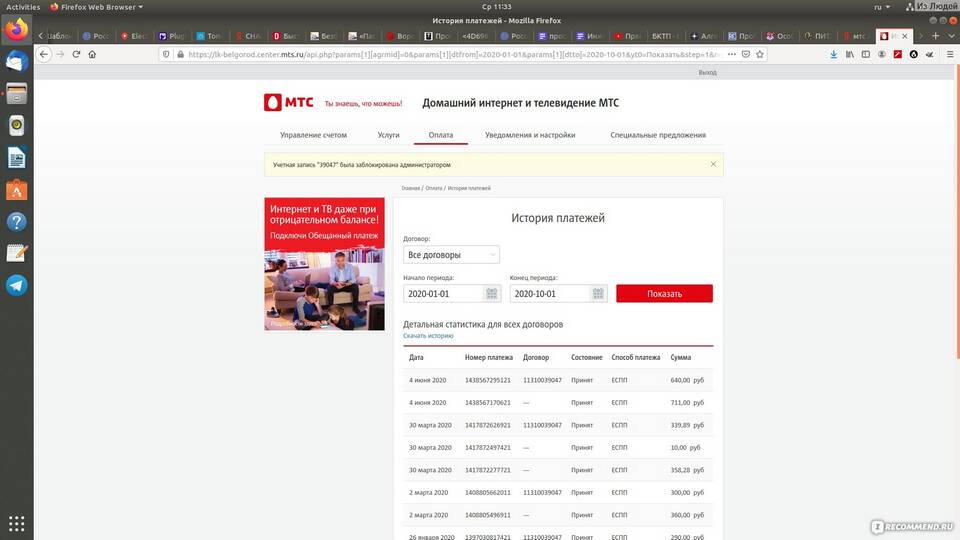
Task: Expand the Все договоры dropdown
Action: (451, 255)
